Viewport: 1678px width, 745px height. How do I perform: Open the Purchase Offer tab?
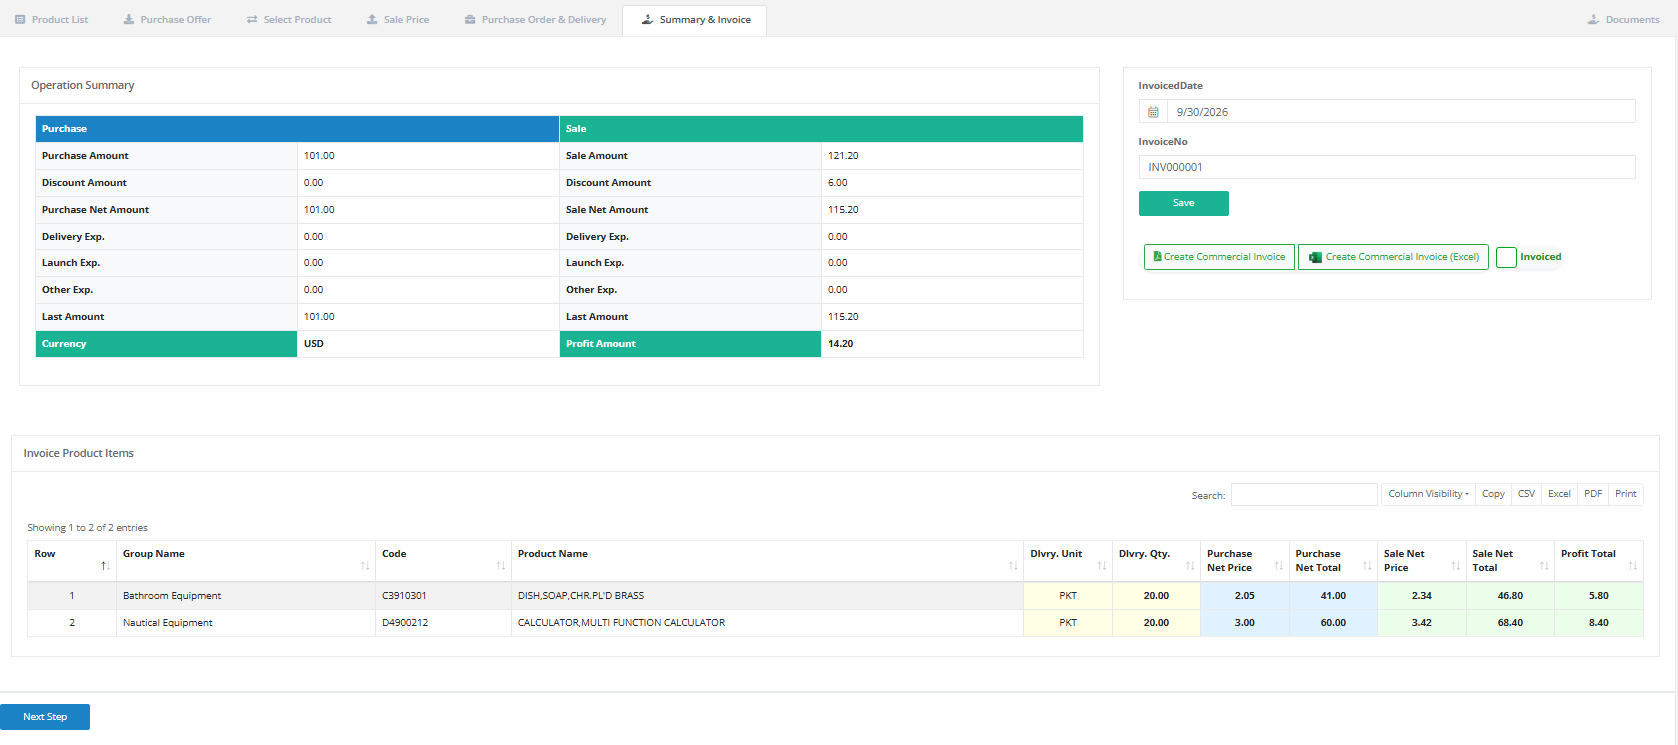[x=167, y=20]
